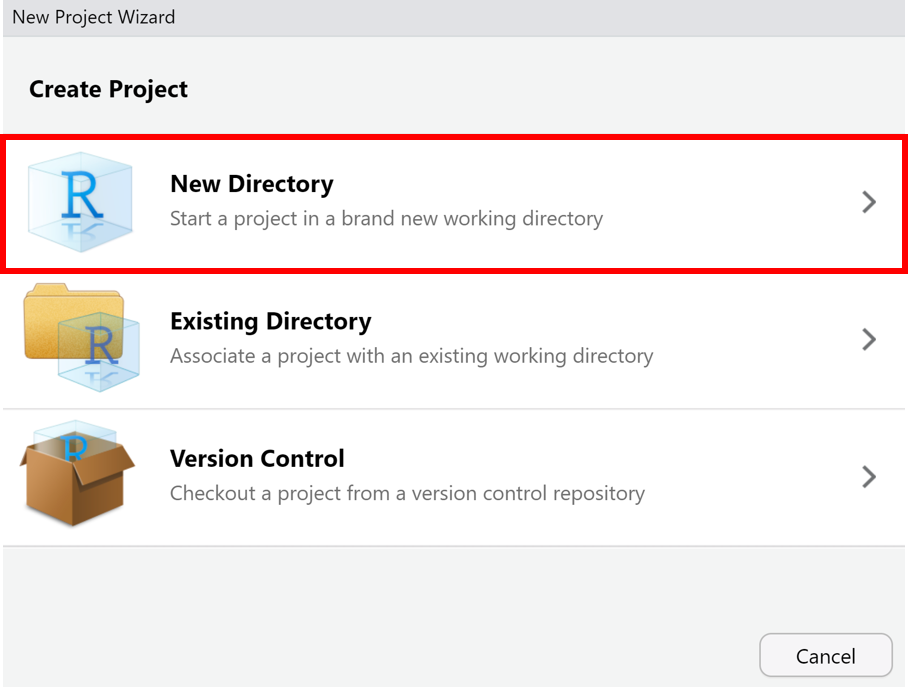Click empty space between New Directory text and chevron
This screenshot has height=687, width=908.
730,202
